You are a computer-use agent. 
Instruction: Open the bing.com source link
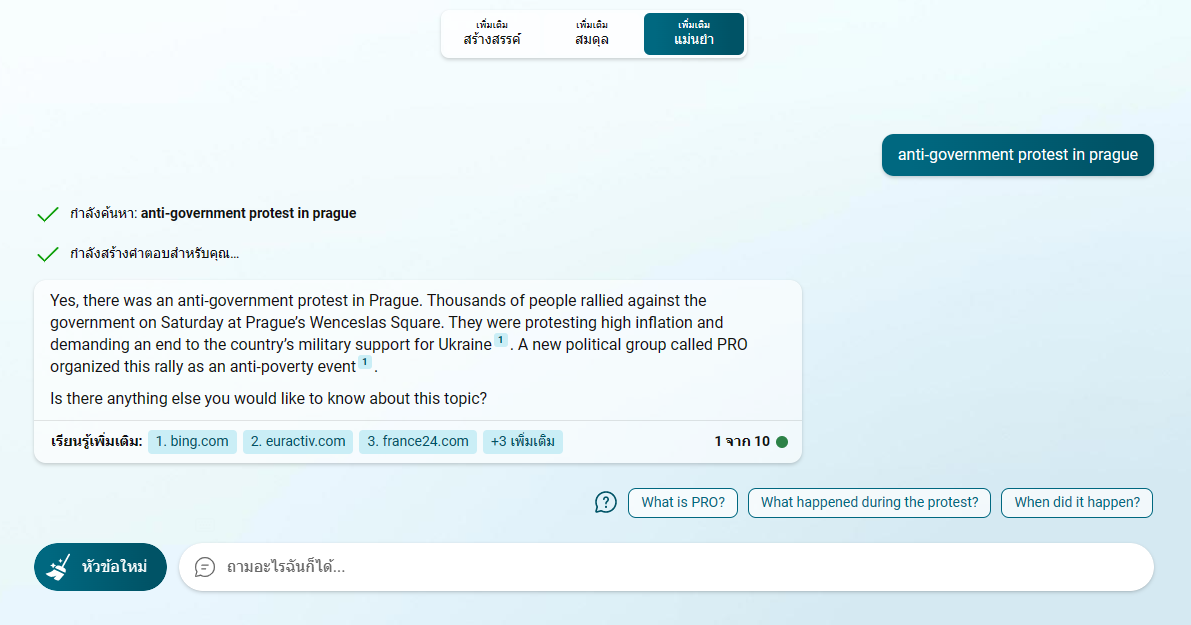[192, 442]
